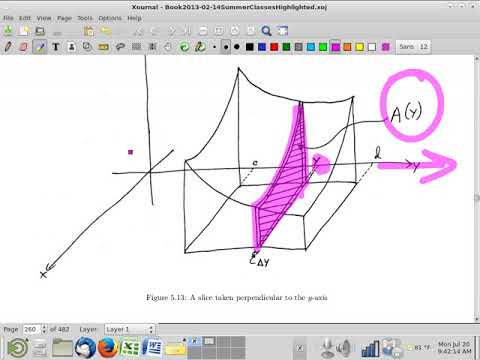The height and width of the screenshot is (360, 480).
Task: Launch Firefox from the taskbar
Action: pos(108,348)
